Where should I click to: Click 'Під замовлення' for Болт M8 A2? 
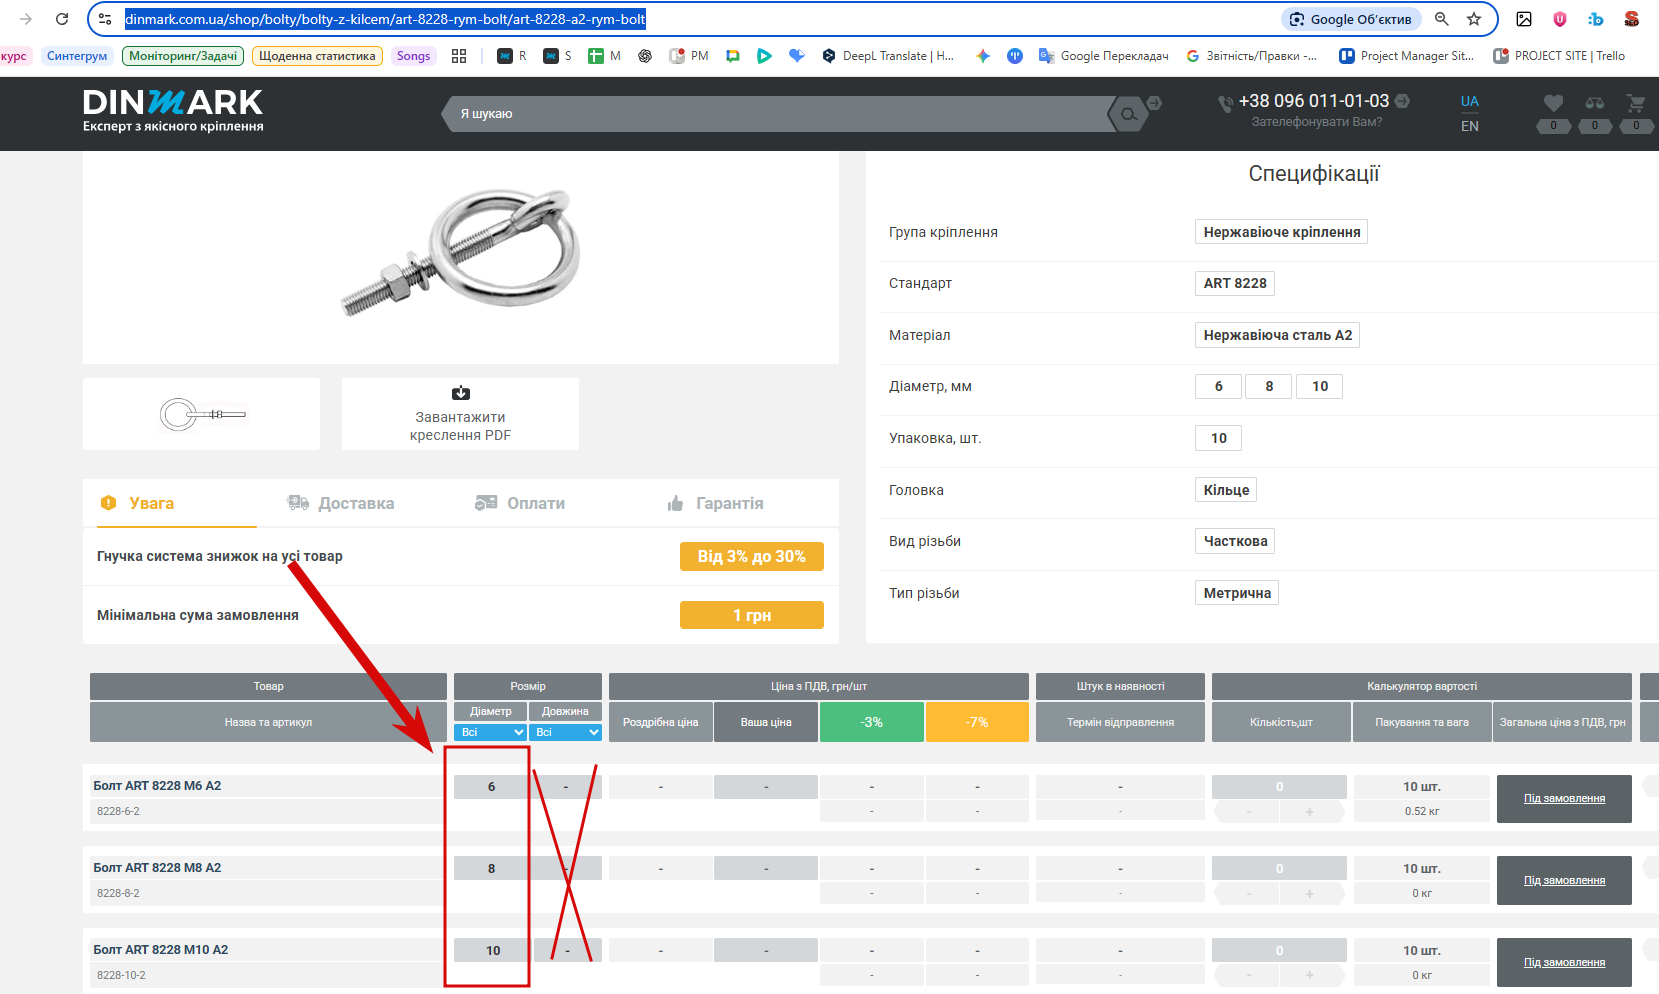coord(1564,881)
